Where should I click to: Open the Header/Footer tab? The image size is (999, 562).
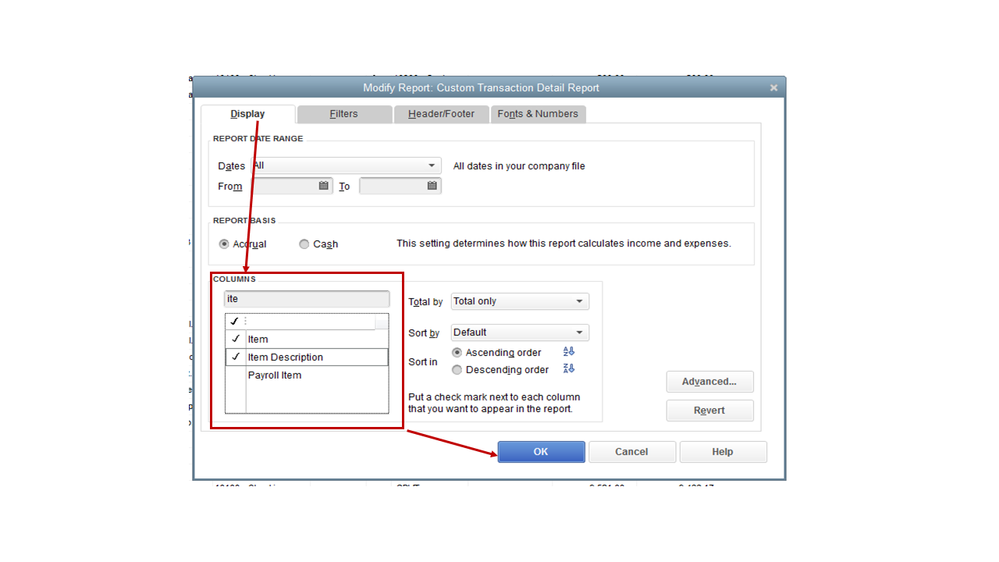(x=441, y=114)
